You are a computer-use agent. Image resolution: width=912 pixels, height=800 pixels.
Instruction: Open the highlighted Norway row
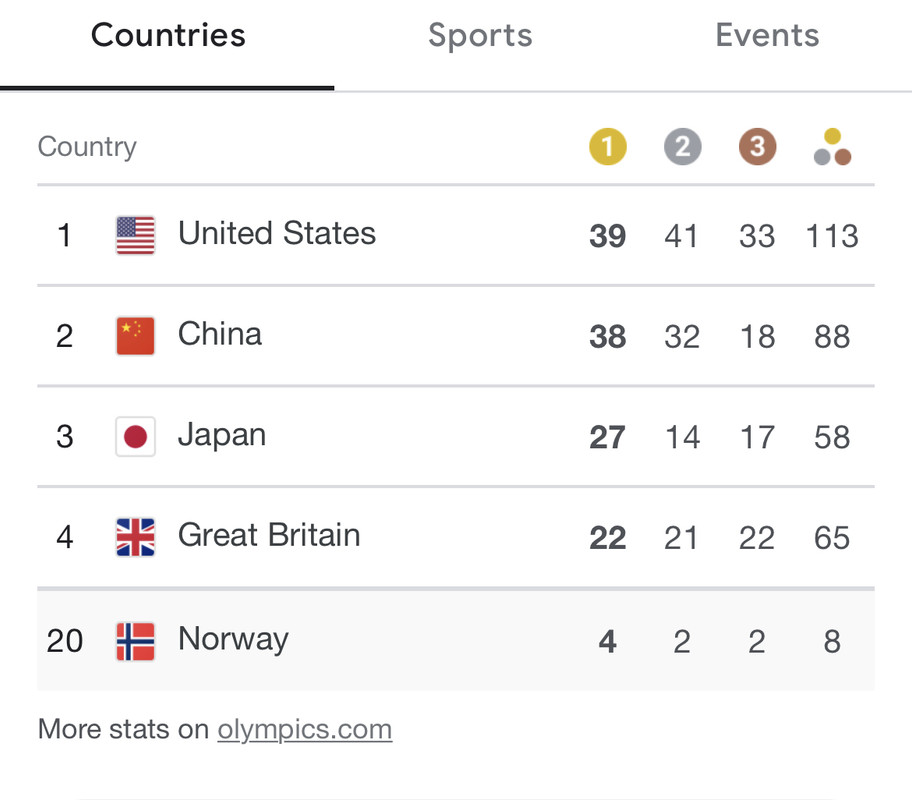[x=456, y=641]
